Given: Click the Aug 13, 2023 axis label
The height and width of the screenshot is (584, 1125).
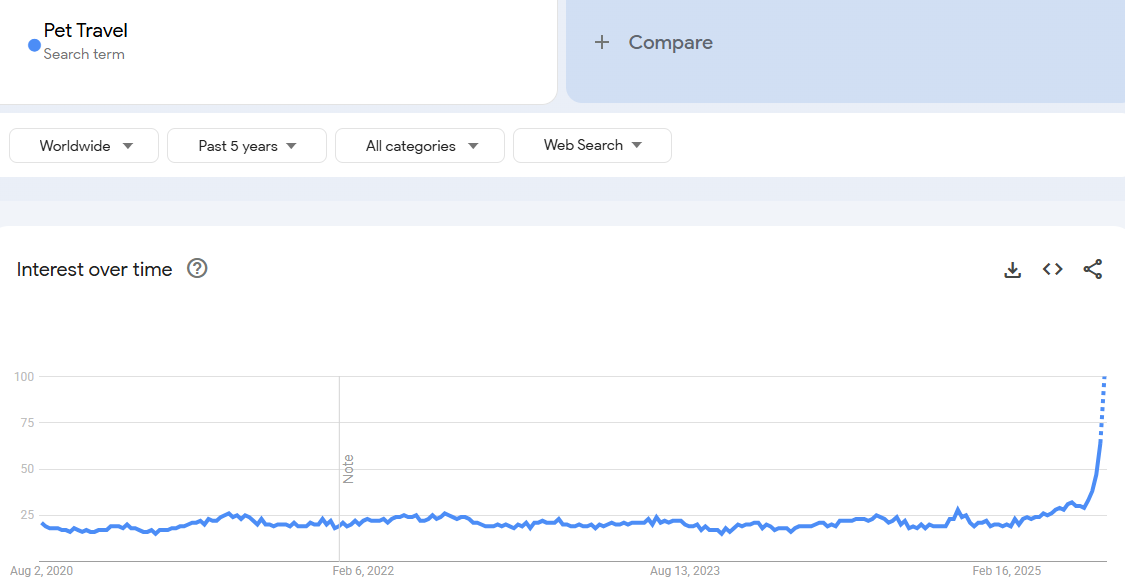Looking at the screenshot, I should pyautogui.click(x=684, y=571).
